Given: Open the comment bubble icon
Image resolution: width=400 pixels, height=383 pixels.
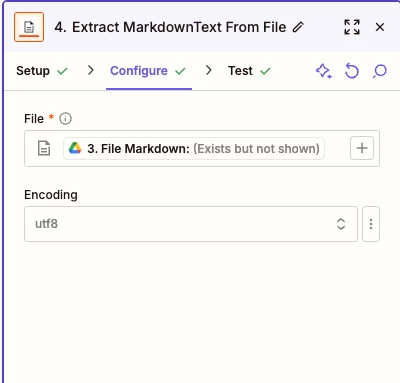Looking at the screenshot, I should coord(380,71).
